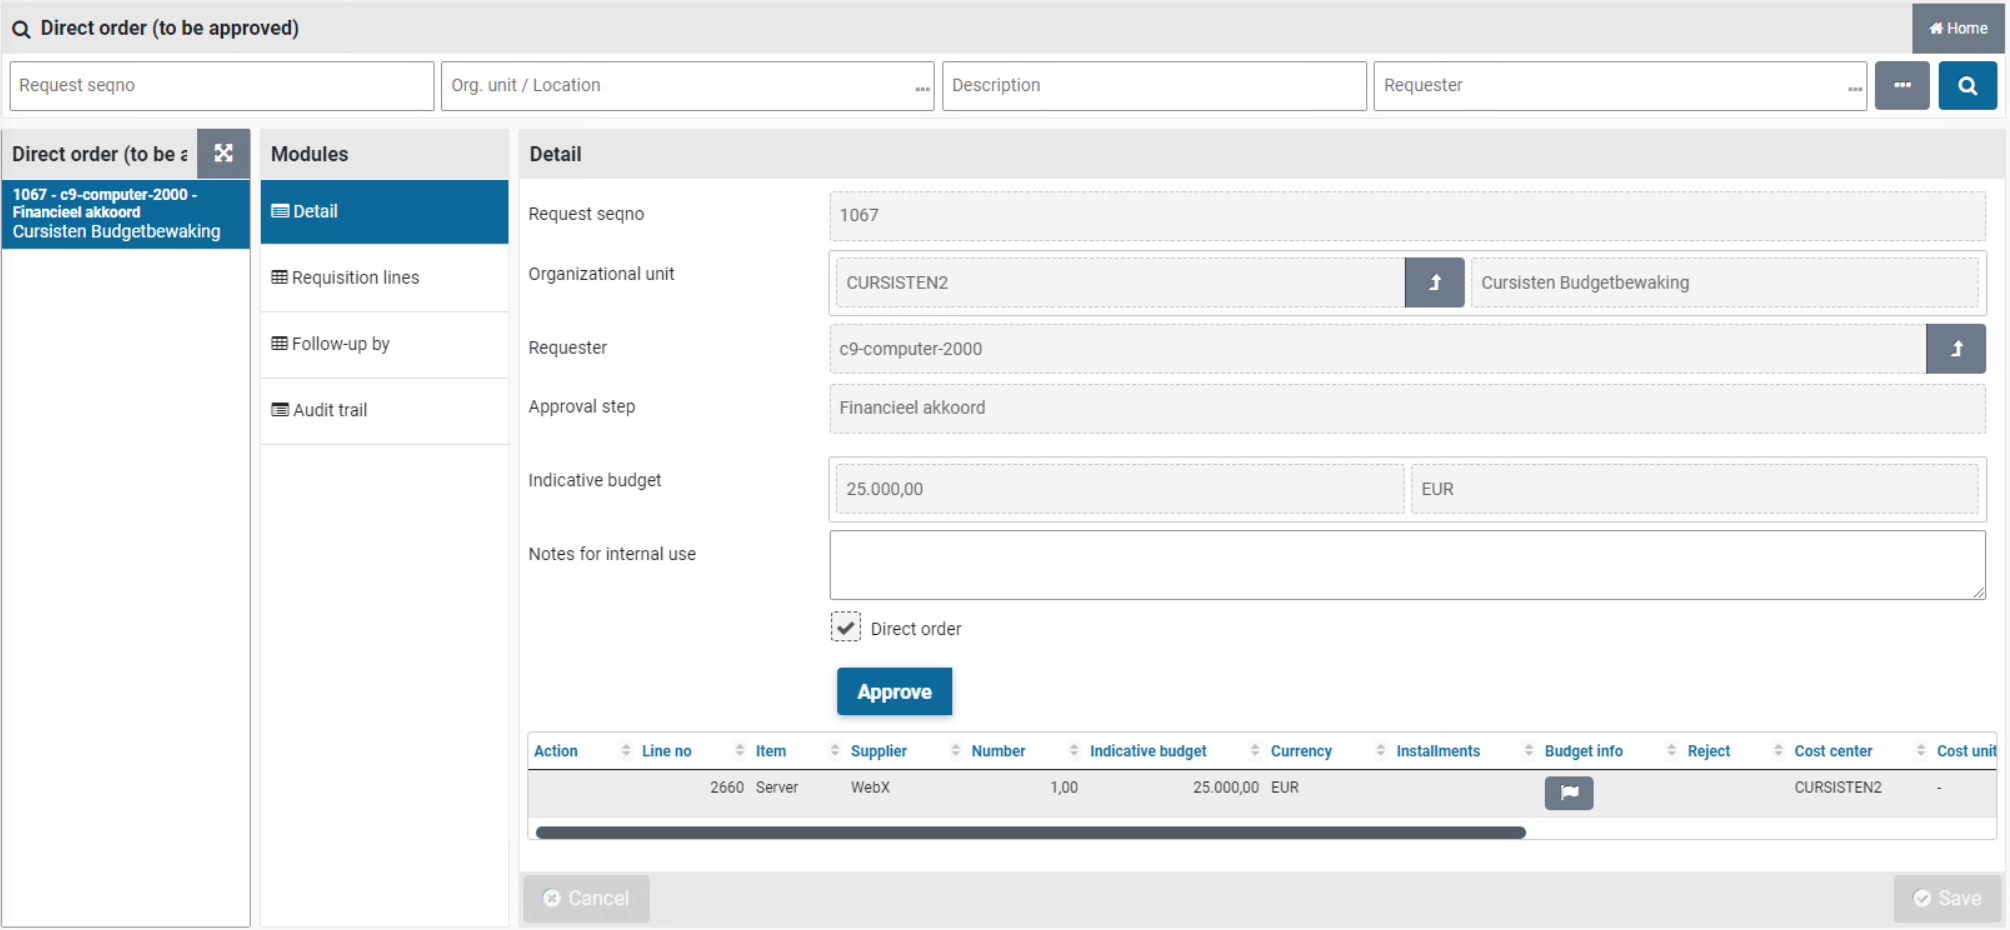Open the Requisition lines module
The width and height of the screenshot is (2010, 930).
[355, 278]
